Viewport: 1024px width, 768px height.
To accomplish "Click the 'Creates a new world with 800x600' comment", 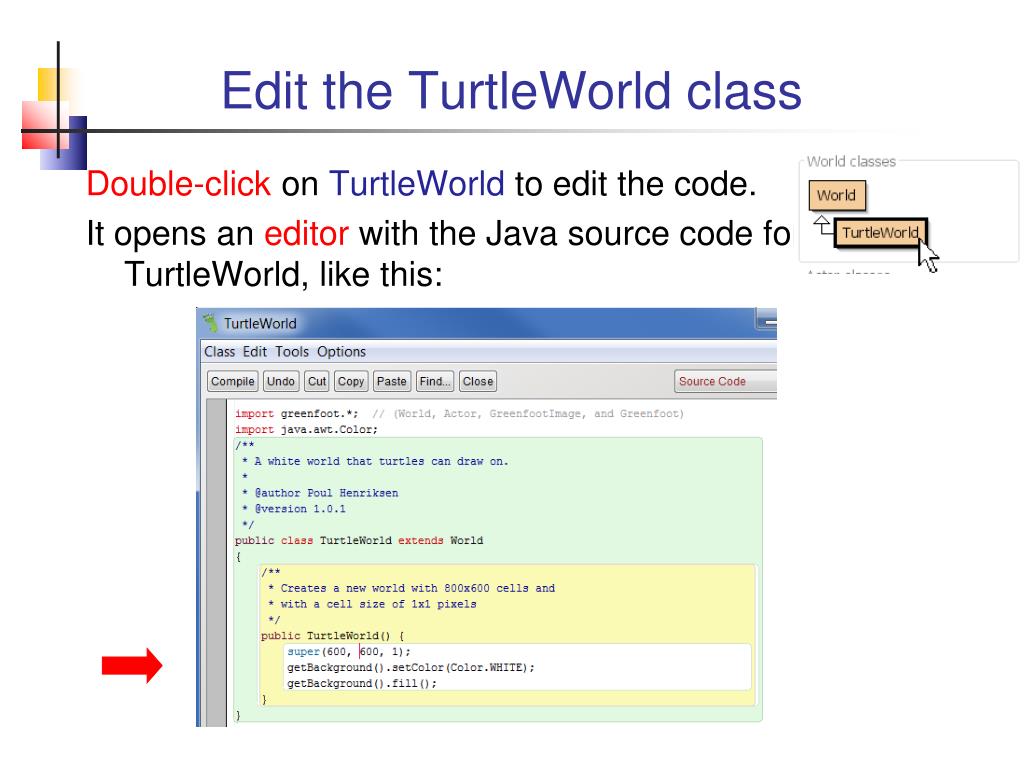I will tap(411, 588).
